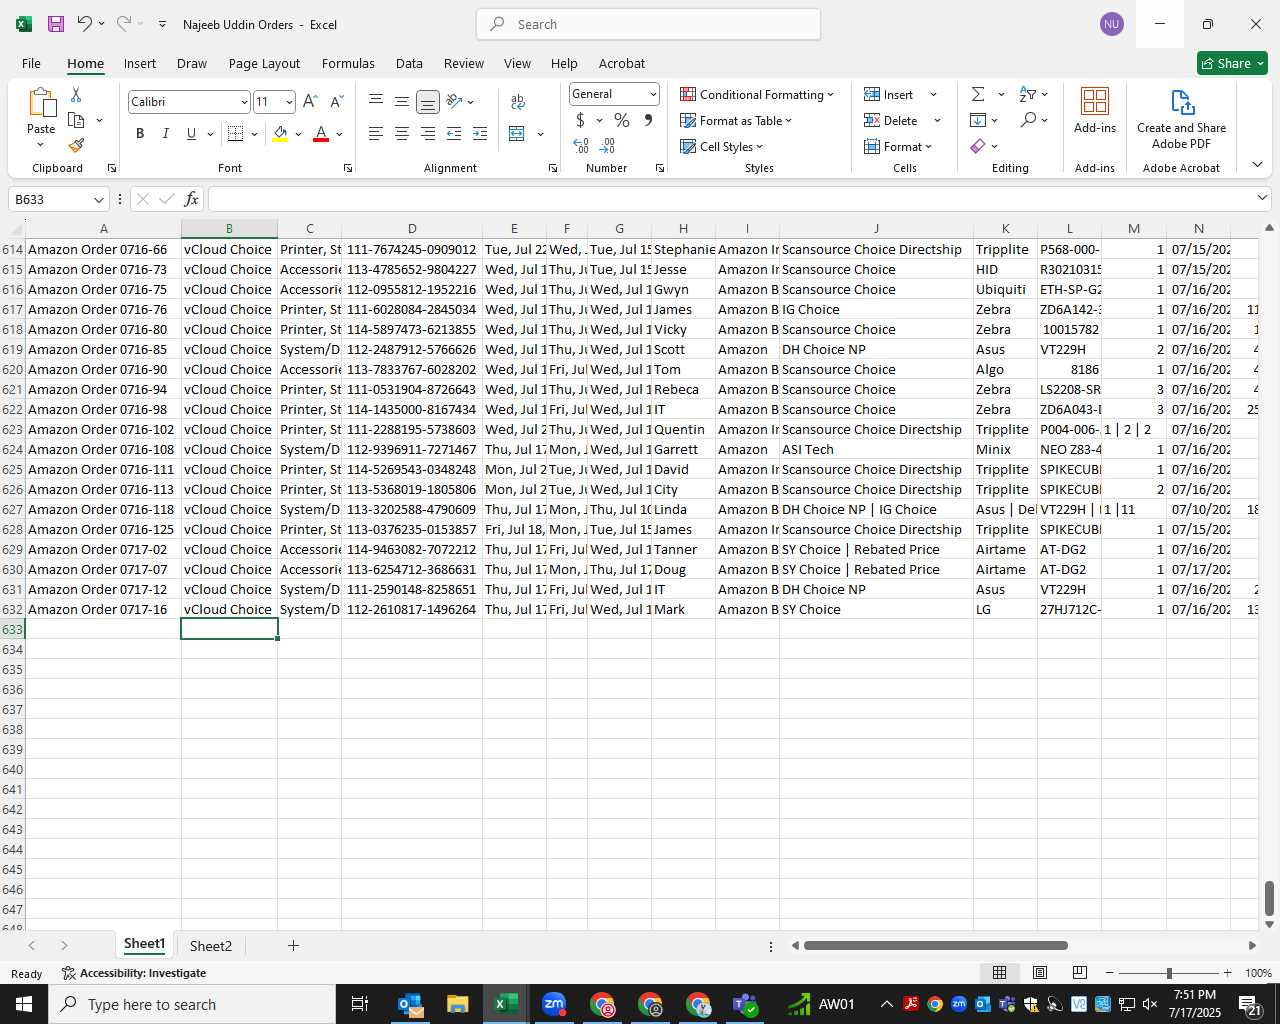This screenshot has width=1280, height=1024.
Task: Open Paste options dropdown arrow
Action: 41,146
